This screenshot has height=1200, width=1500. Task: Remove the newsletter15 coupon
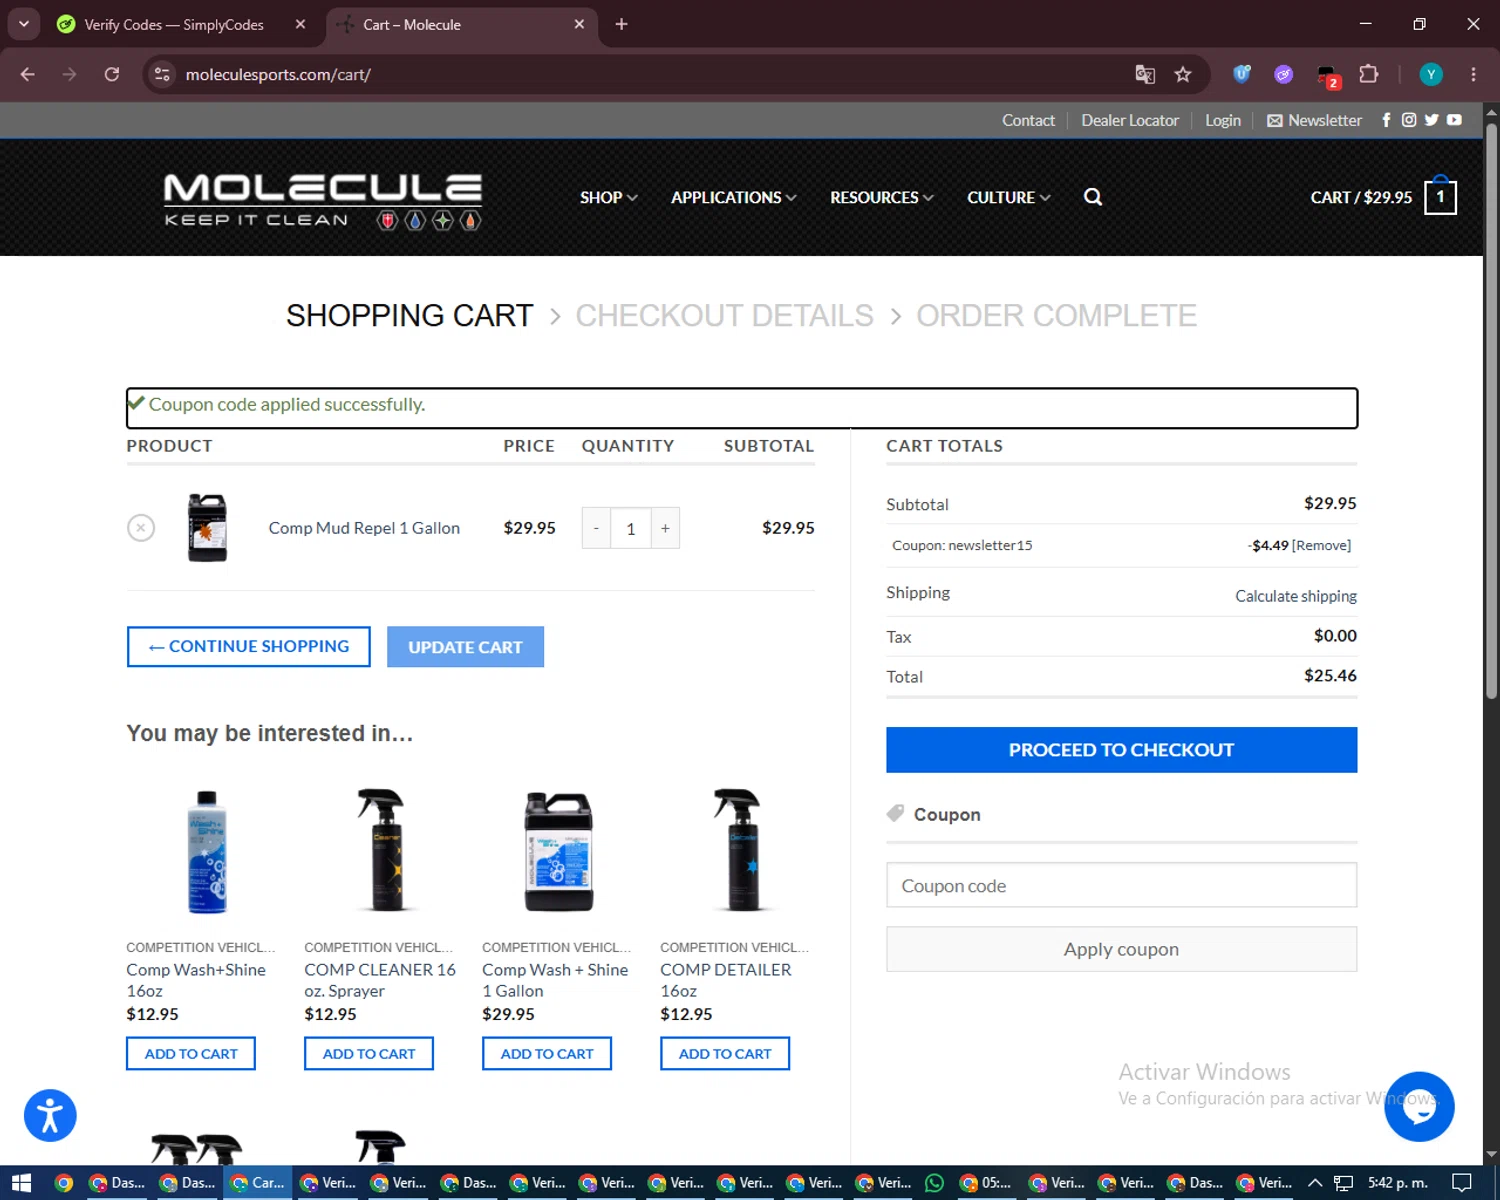point(1321,545)
